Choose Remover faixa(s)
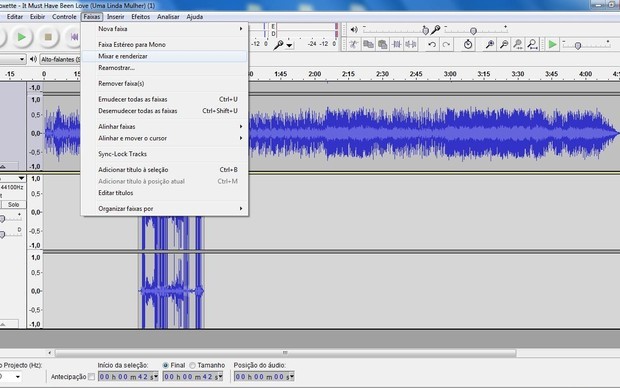 coord(164,83)
